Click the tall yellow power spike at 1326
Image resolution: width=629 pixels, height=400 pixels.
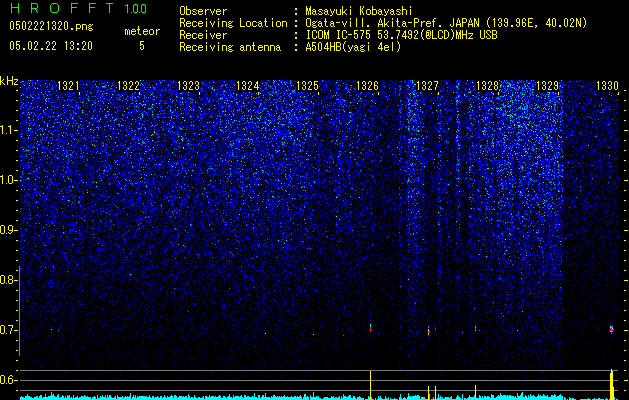click(370, 385)
